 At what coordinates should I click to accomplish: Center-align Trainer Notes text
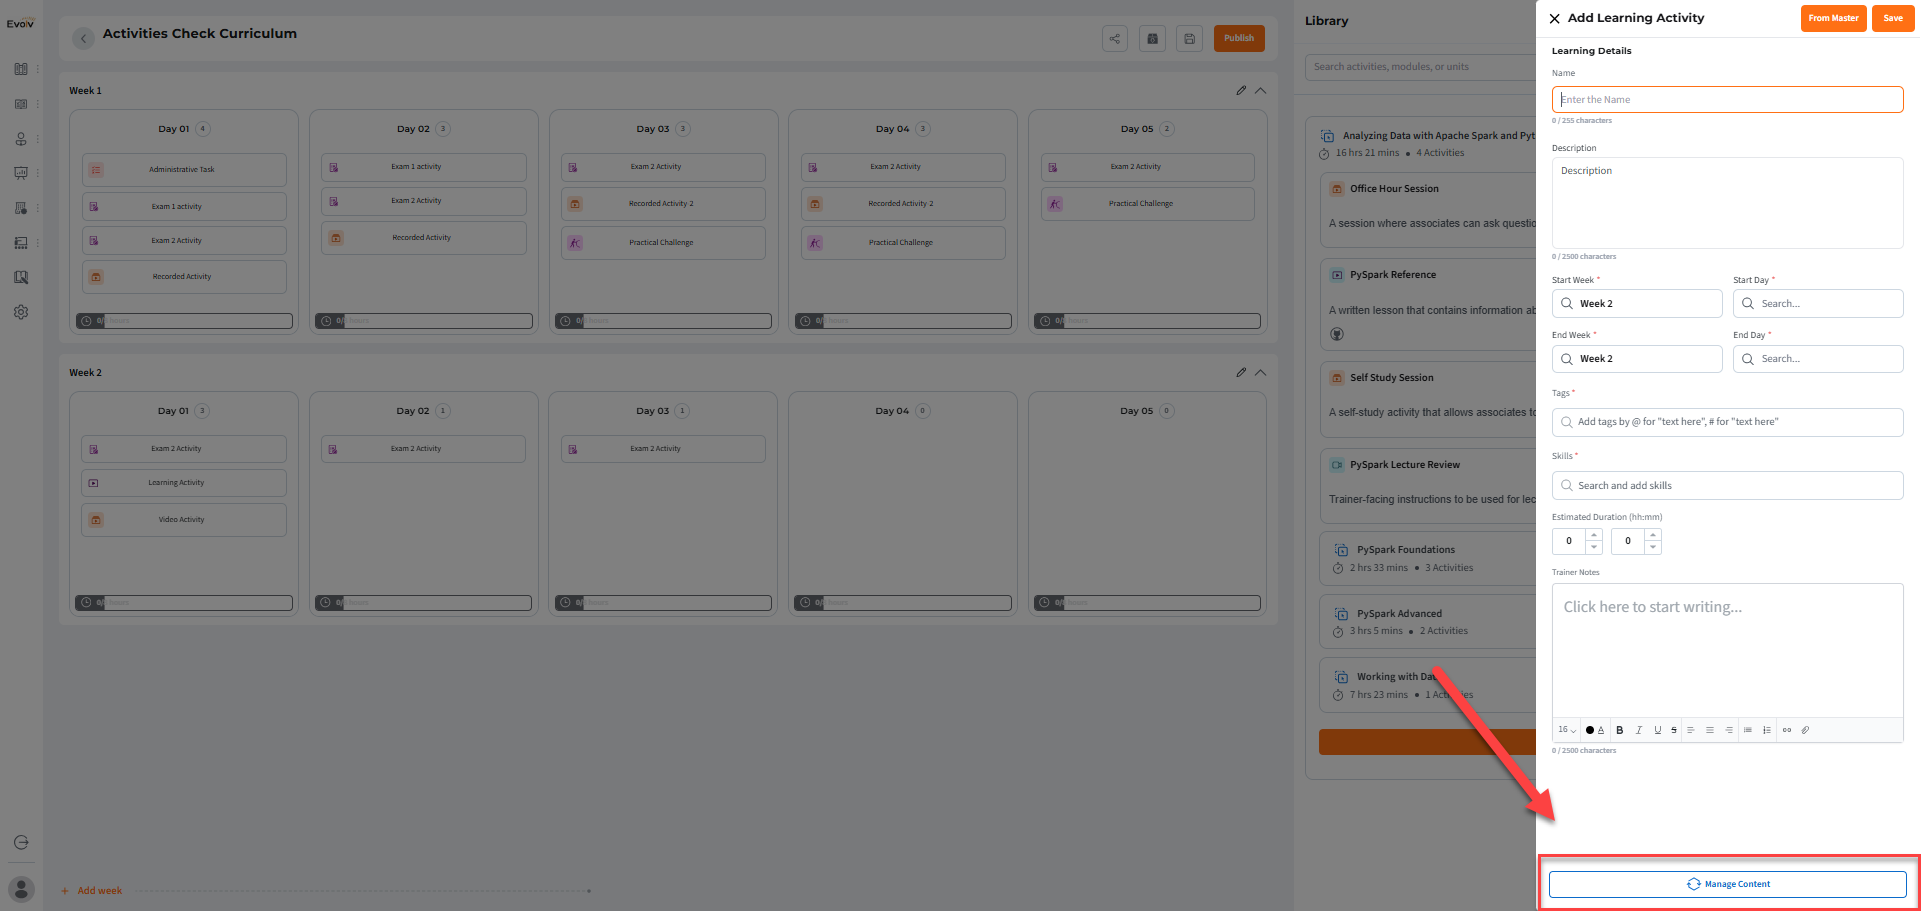pos(1710,730)
